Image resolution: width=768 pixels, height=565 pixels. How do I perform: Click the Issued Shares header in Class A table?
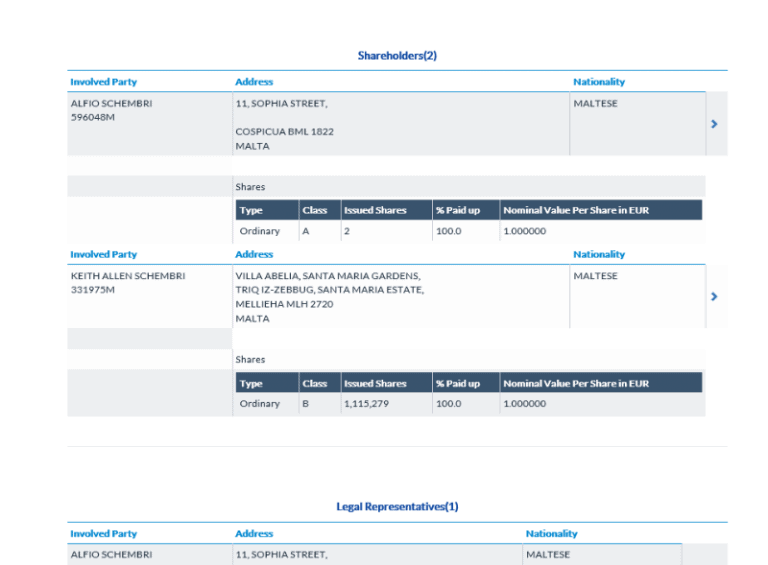click(375, 211)
